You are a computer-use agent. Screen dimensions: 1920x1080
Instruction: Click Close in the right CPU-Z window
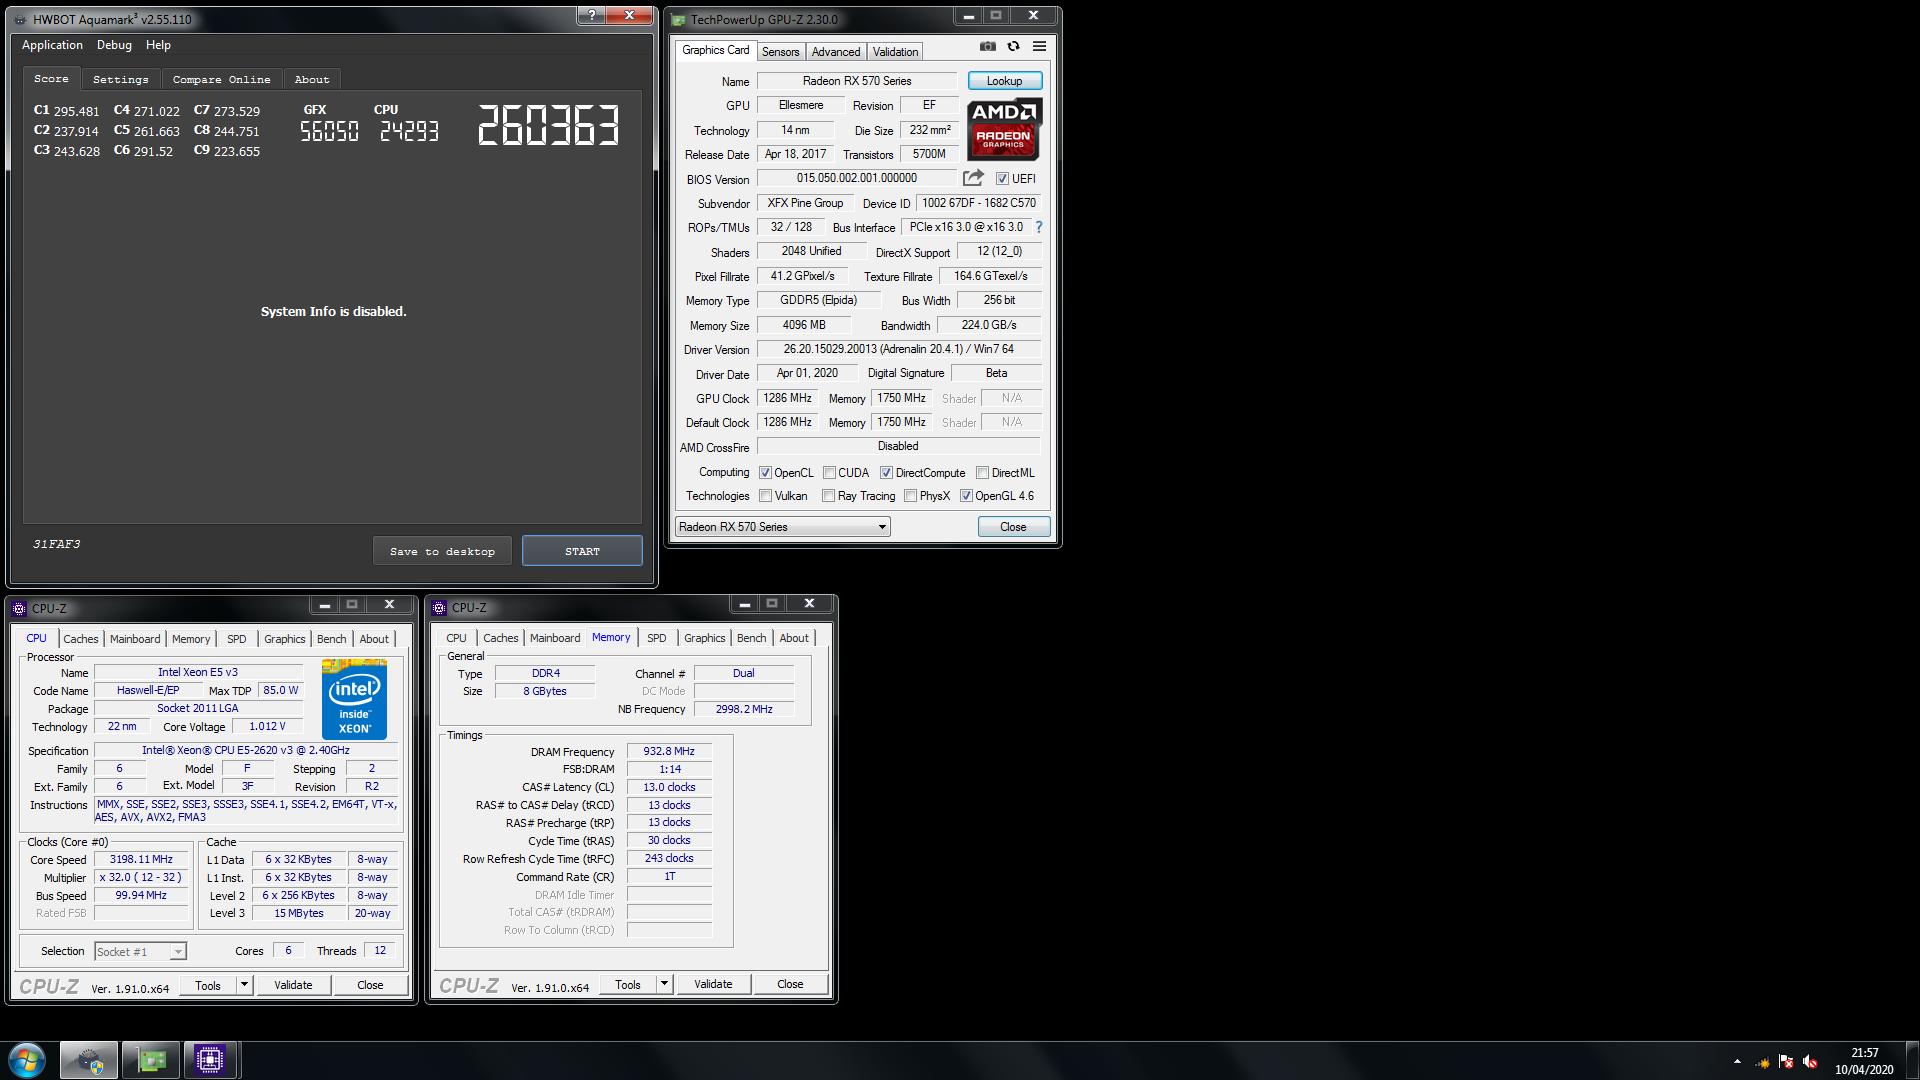point(790,984)
